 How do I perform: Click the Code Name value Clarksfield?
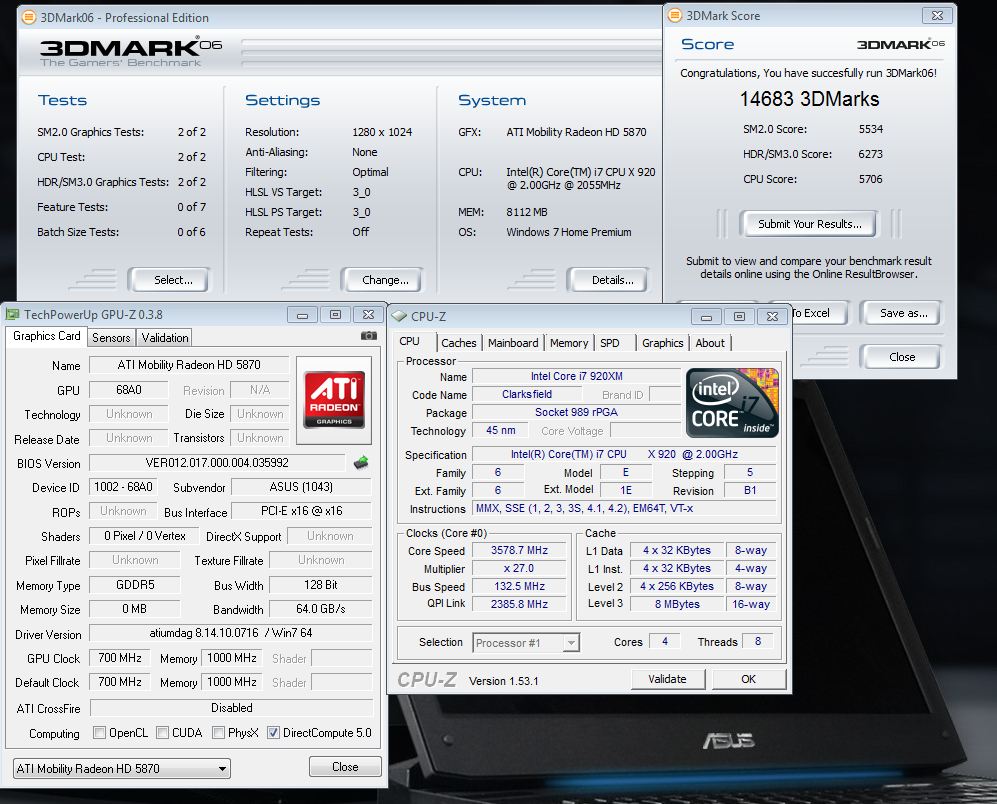526,394
